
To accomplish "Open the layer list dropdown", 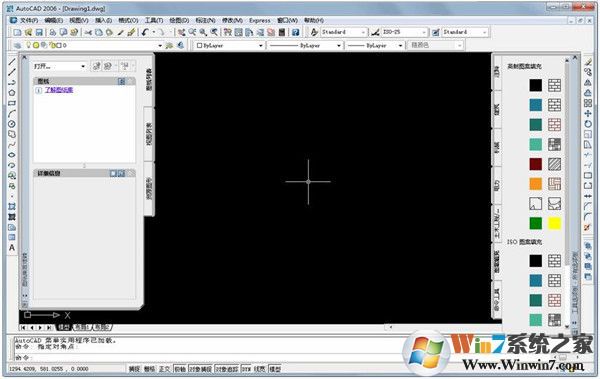I will [x=160, y=46].
